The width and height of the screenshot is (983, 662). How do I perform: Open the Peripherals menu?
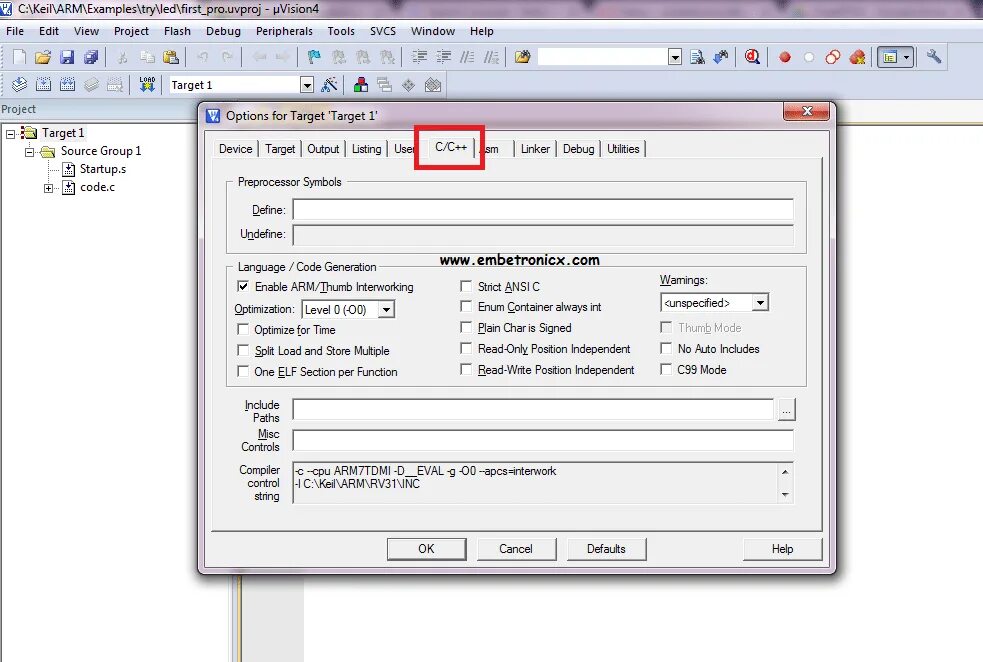(x=284, y=31)
